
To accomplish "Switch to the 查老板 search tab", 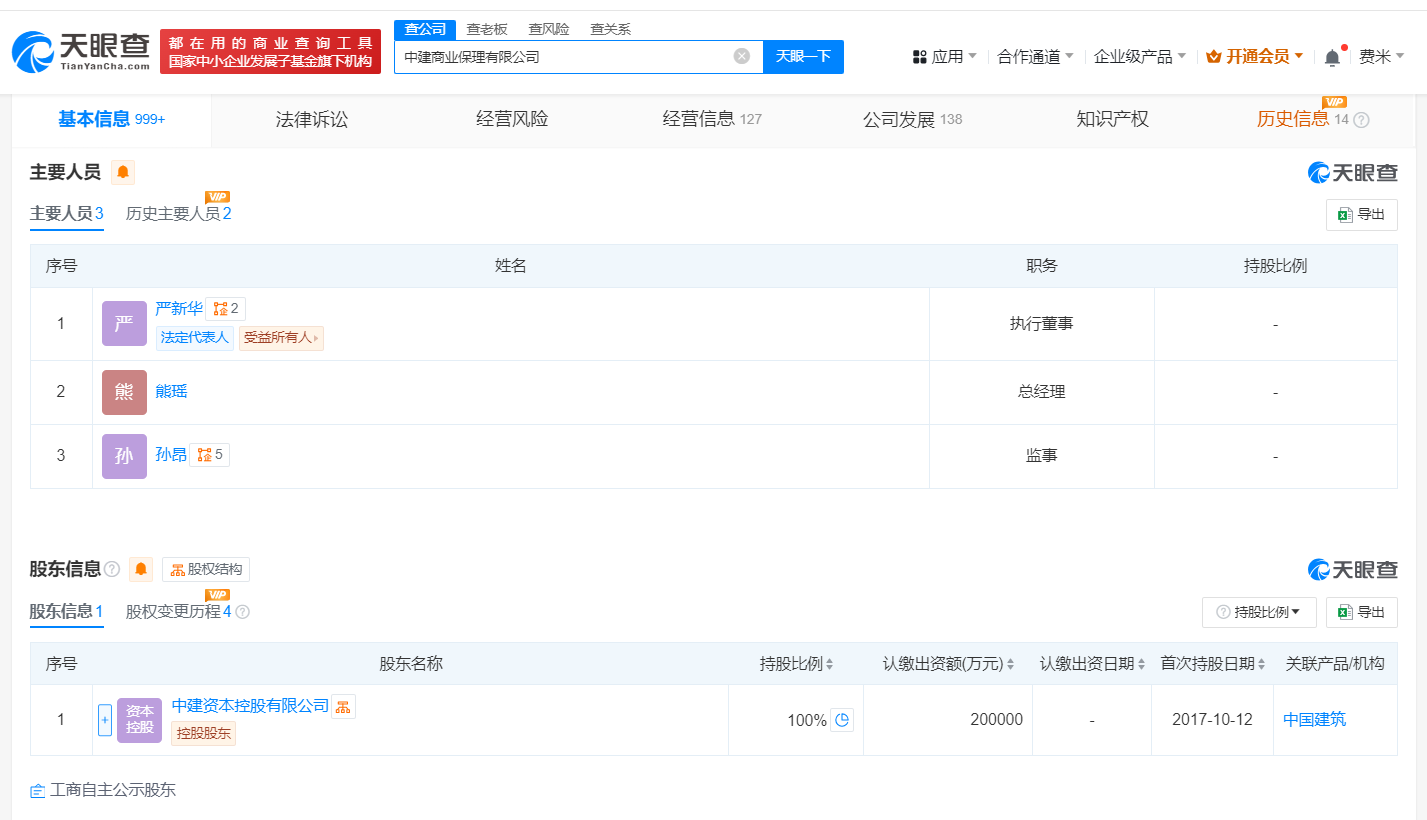I will click(x=487, y=29).
